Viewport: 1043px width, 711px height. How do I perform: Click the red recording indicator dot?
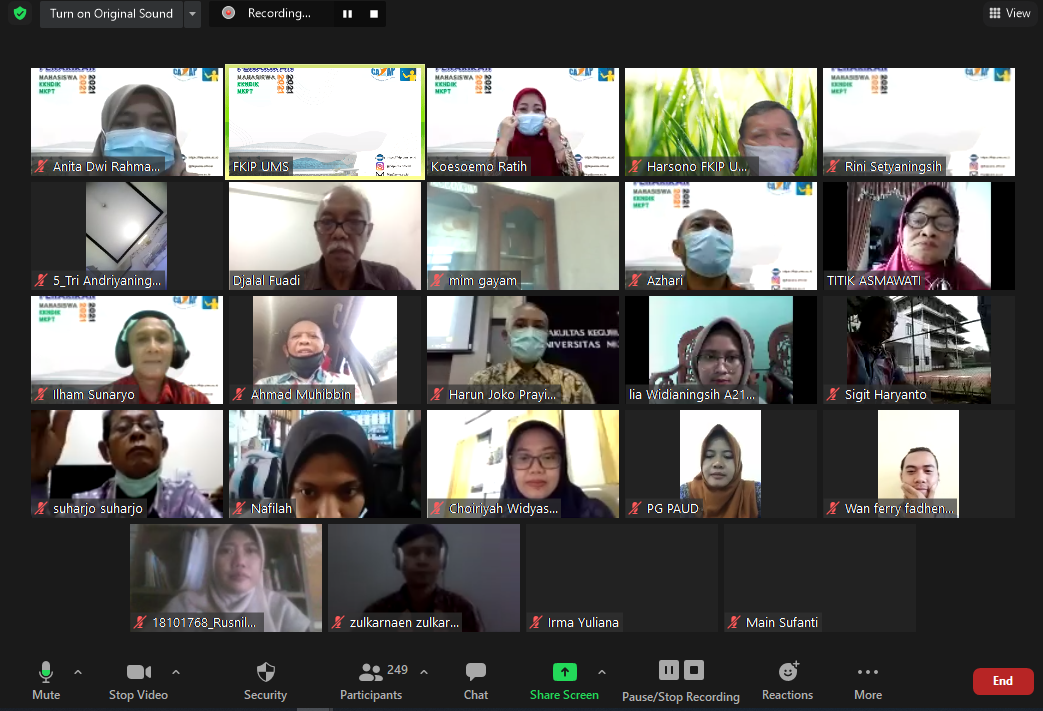click(228, 13)
